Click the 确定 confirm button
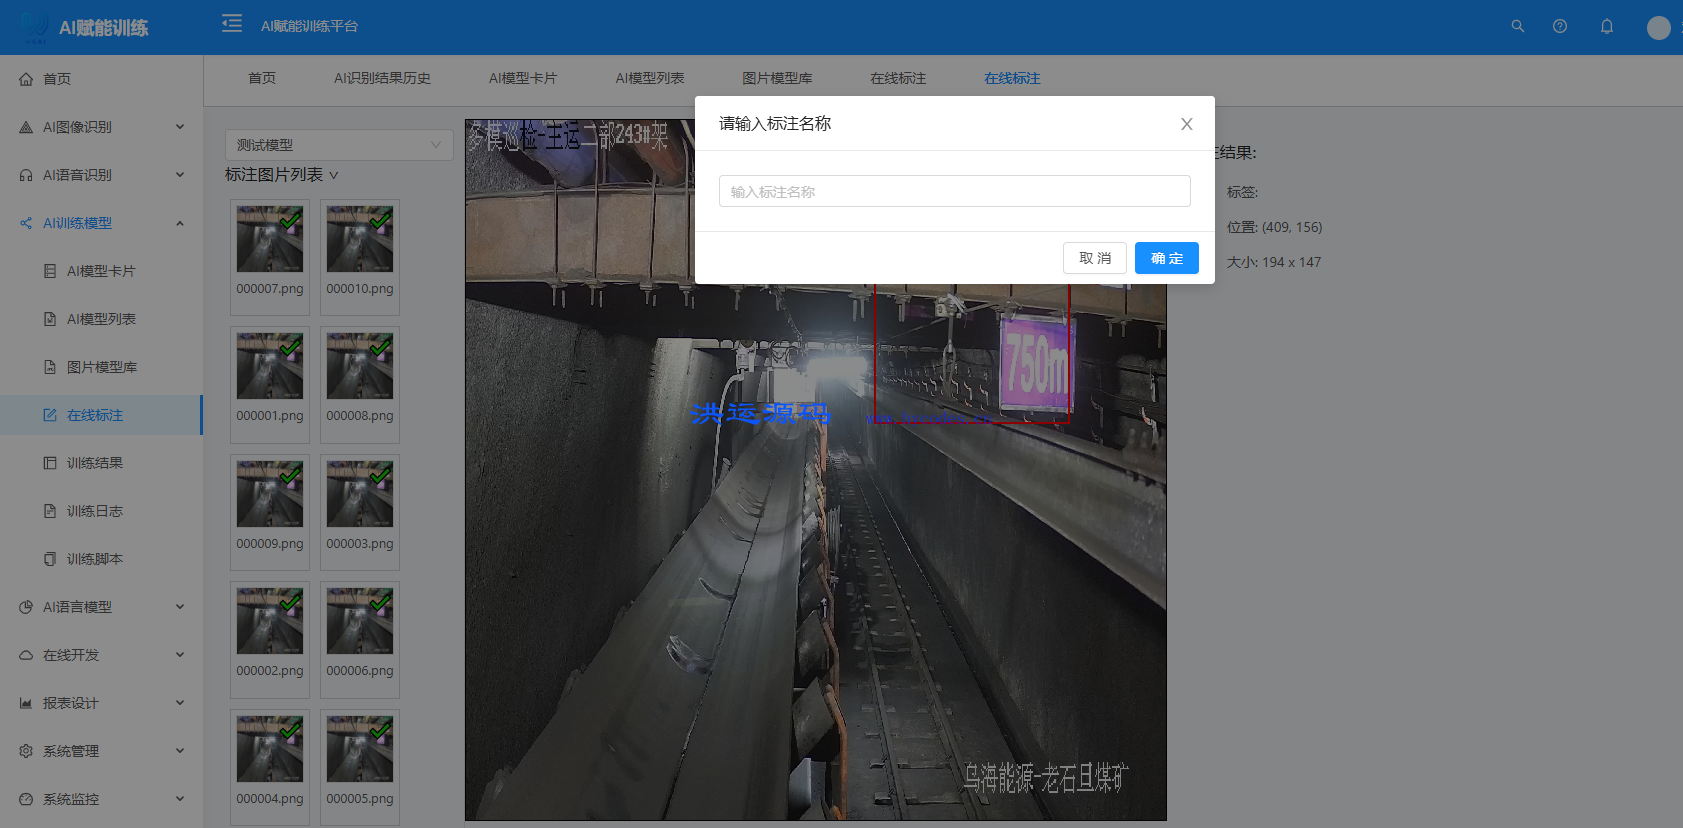 click(1166, 258)
